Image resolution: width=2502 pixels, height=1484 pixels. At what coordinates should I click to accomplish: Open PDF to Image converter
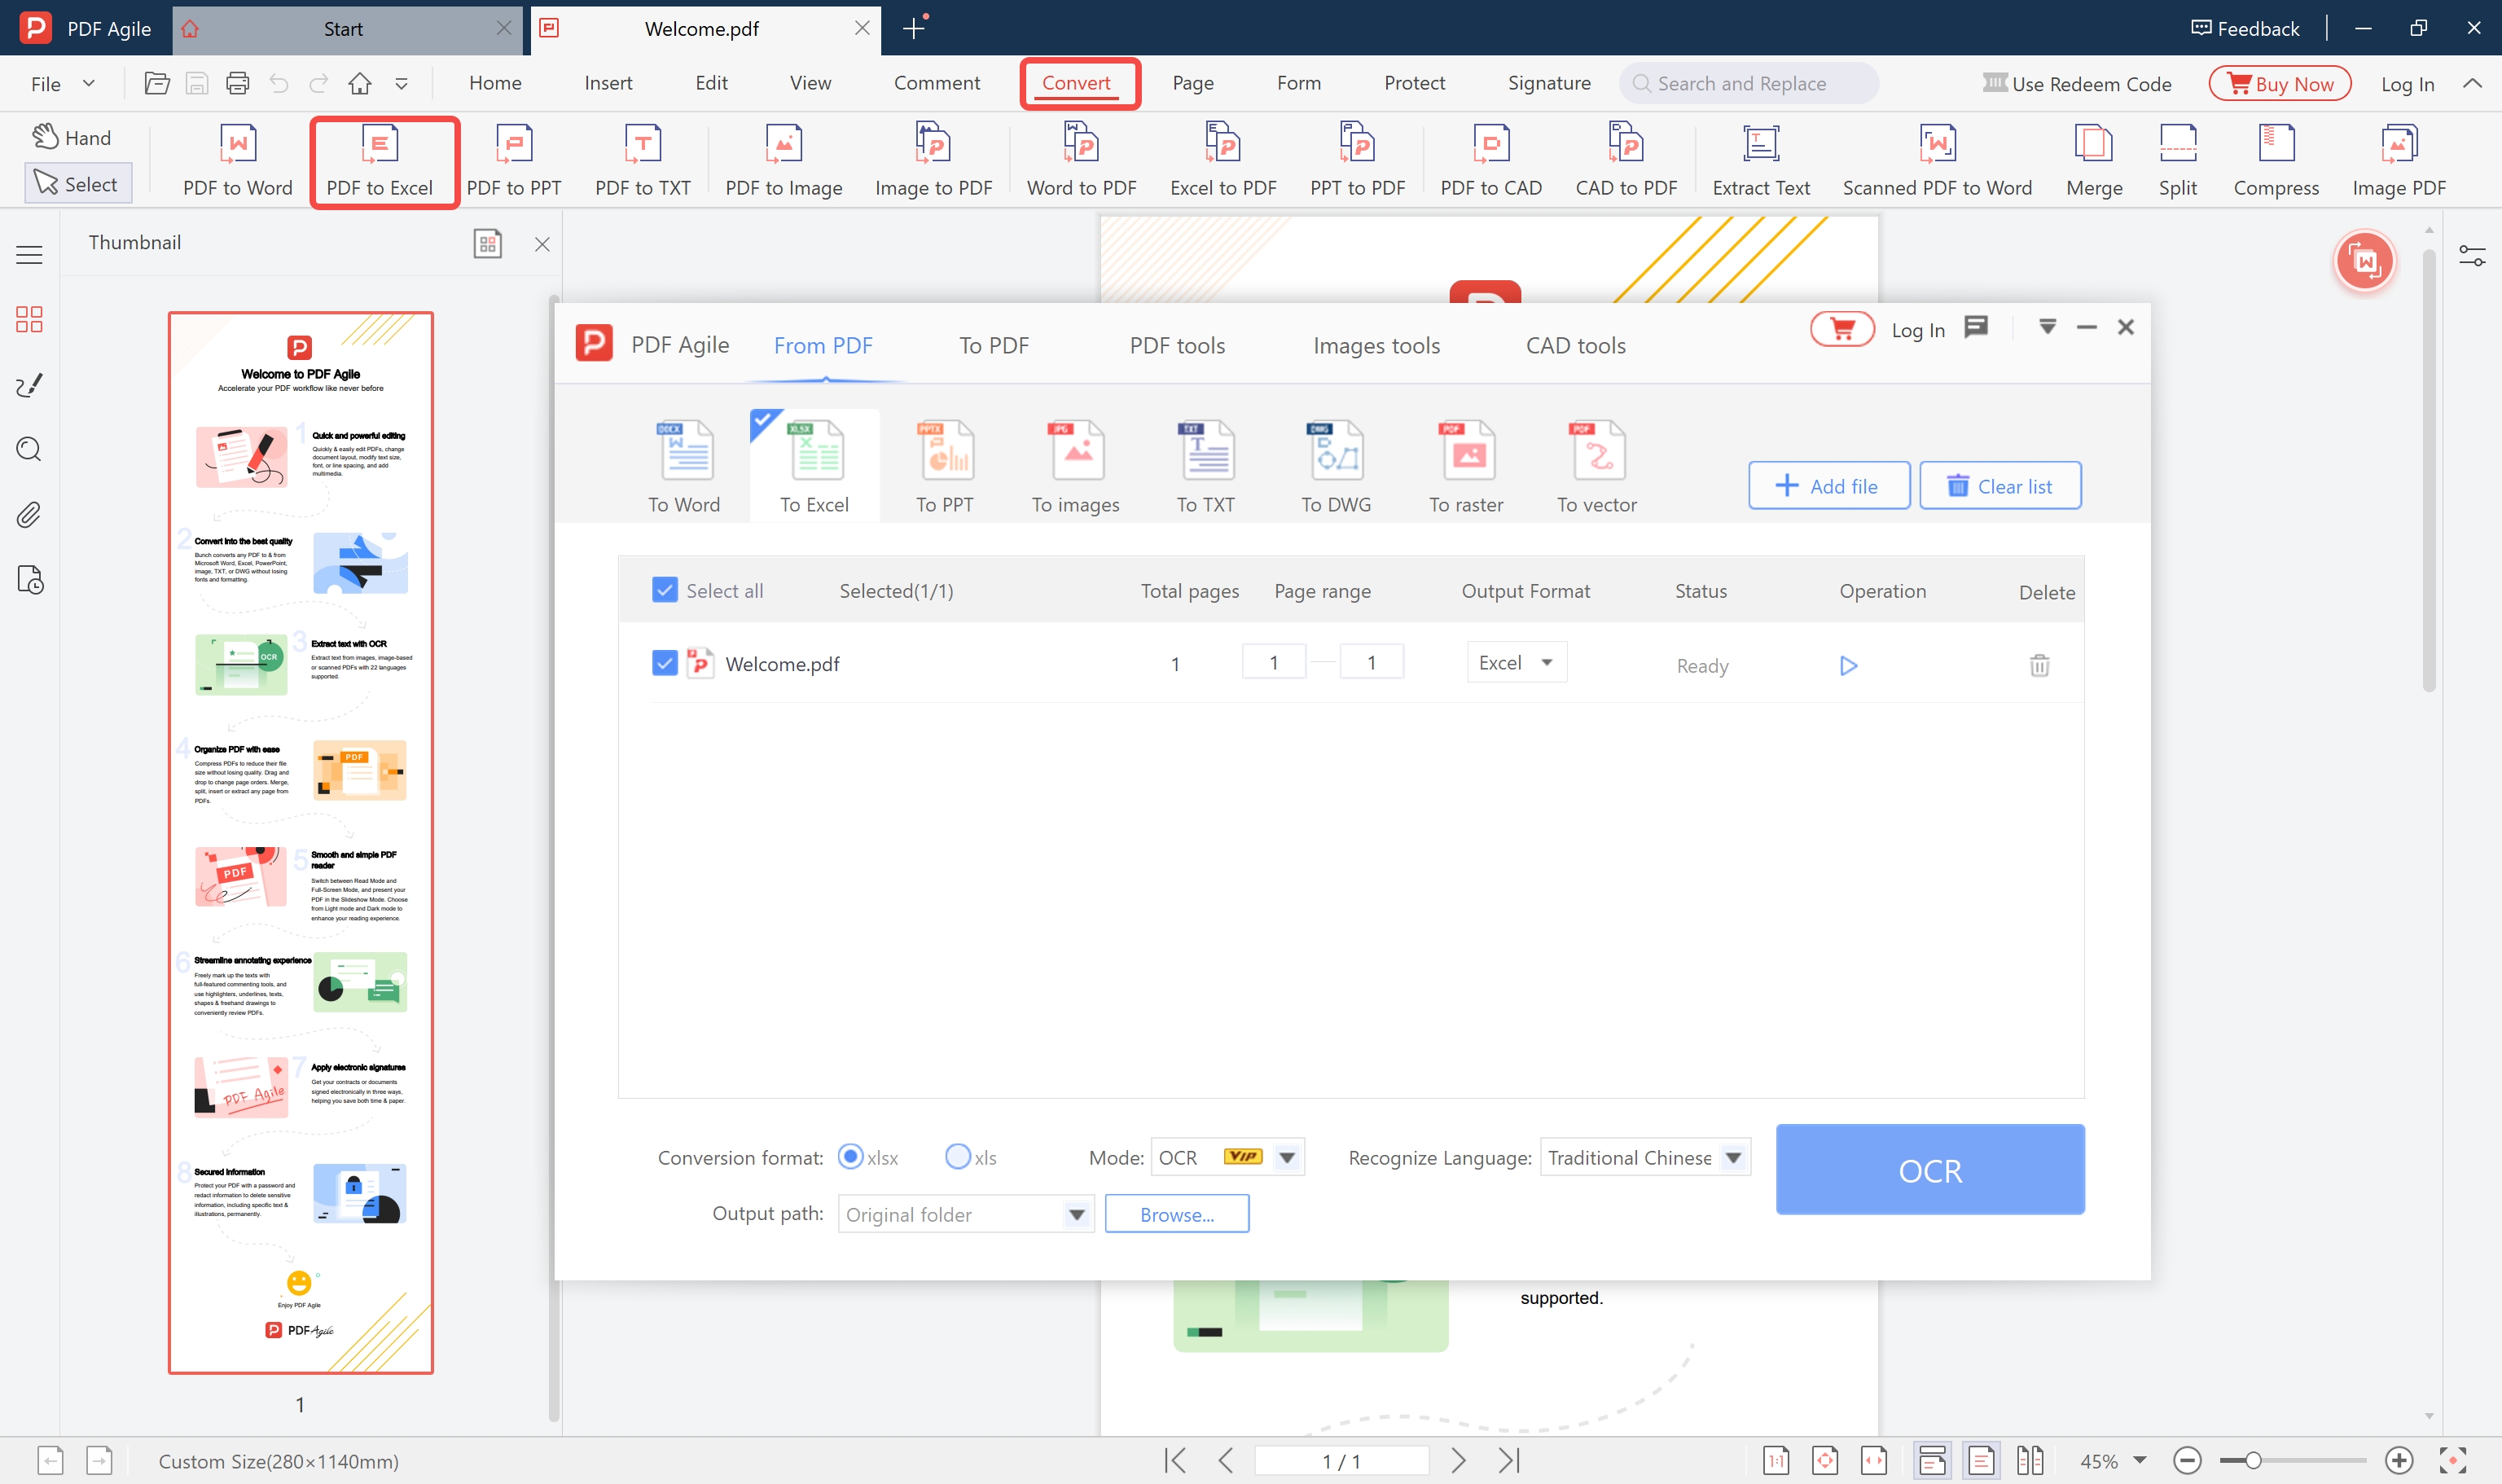[x=784, y=160]
